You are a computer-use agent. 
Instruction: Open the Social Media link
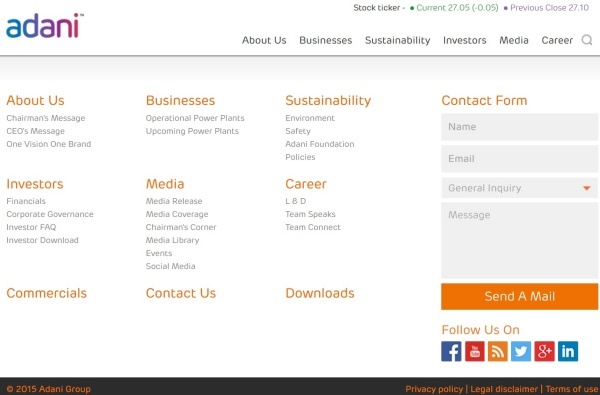(170, 266)
